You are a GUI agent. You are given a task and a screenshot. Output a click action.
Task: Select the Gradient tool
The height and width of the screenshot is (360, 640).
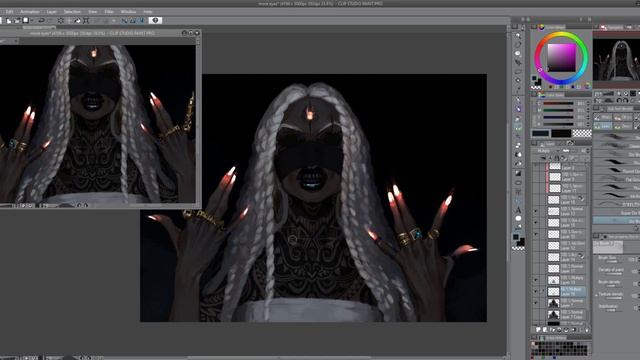click(518, 173)
